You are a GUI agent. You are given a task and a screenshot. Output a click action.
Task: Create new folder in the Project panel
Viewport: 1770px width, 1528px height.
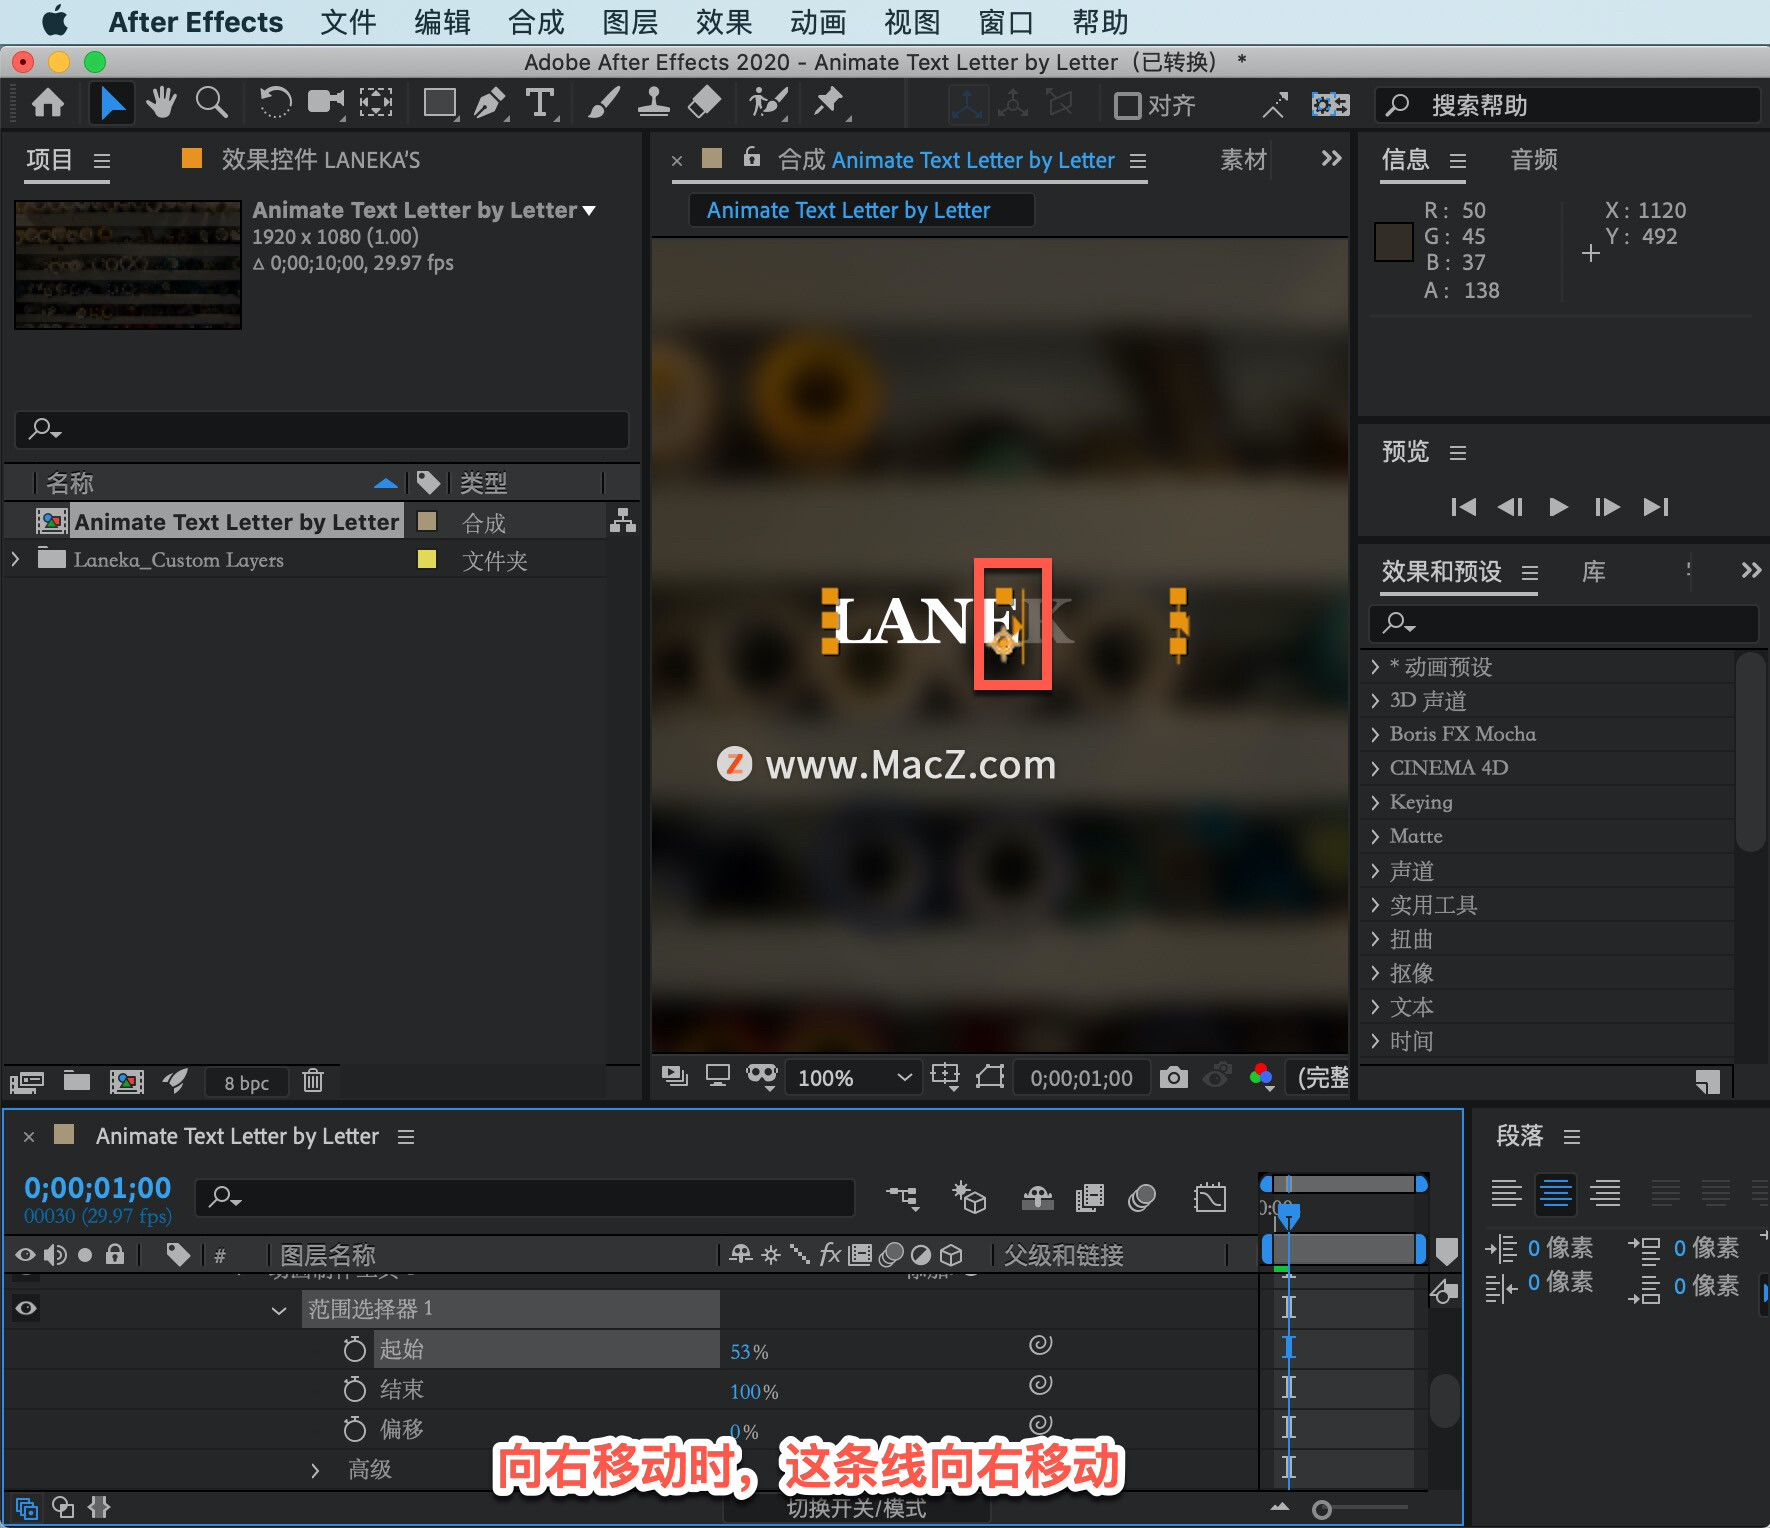[77, 1081]
